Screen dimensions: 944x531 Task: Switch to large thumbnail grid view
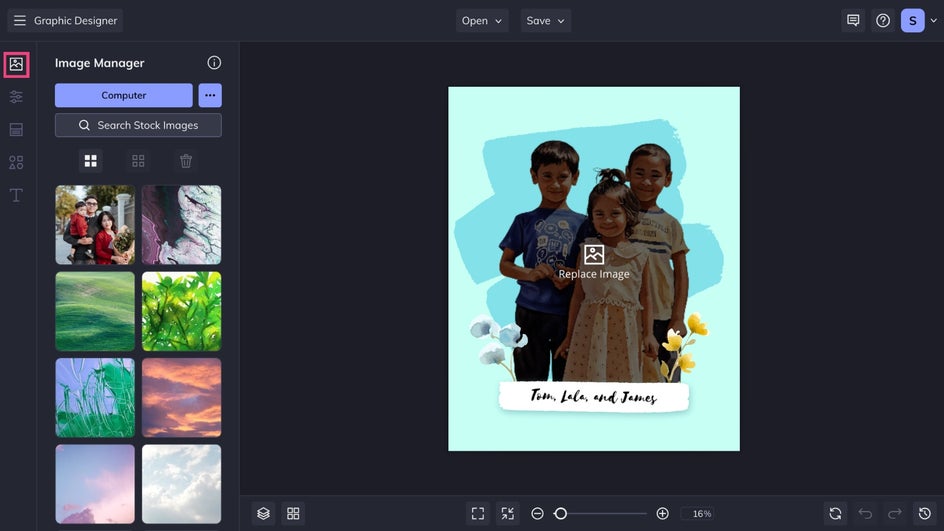pyautogui.click(x=90, y=161)
